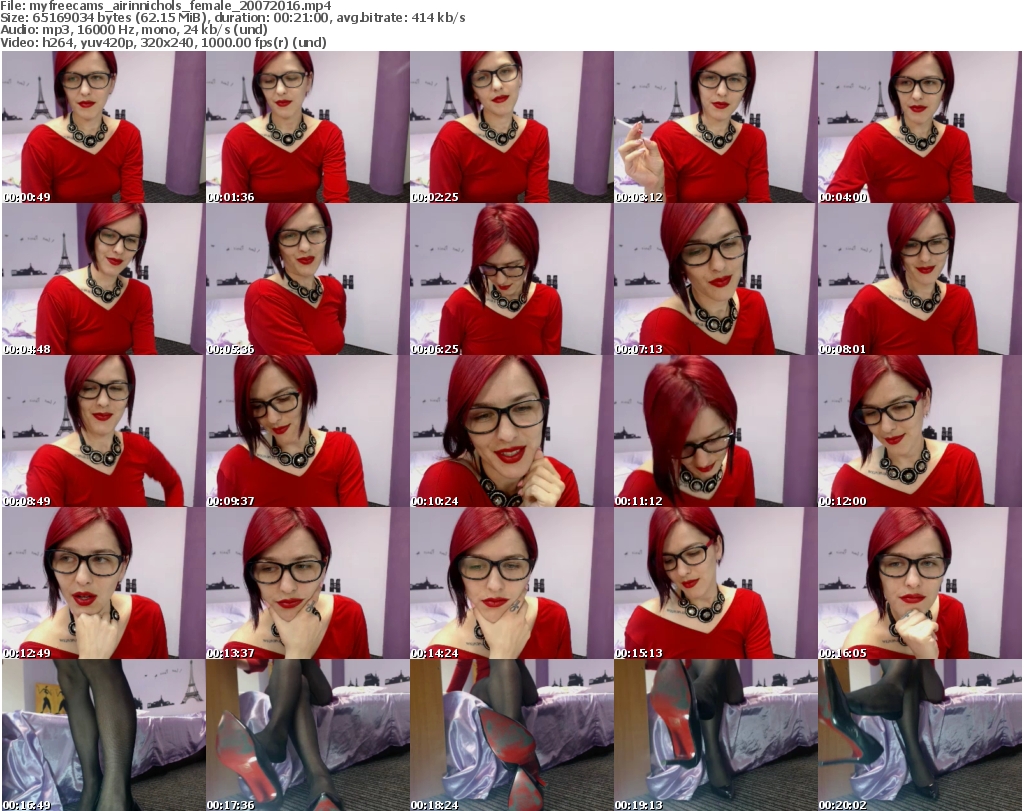This screenshot has width=1024, height=811.
Task: Choose the frame at 00:06:25
Action: tap(511, 279)
